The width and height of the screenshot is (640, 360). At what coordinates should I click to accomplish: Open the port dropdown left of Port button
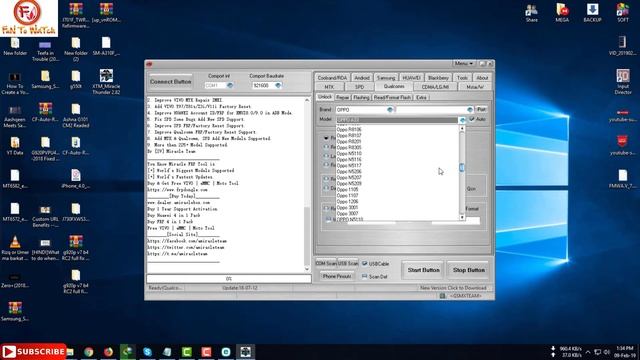[x=470, y=109]
